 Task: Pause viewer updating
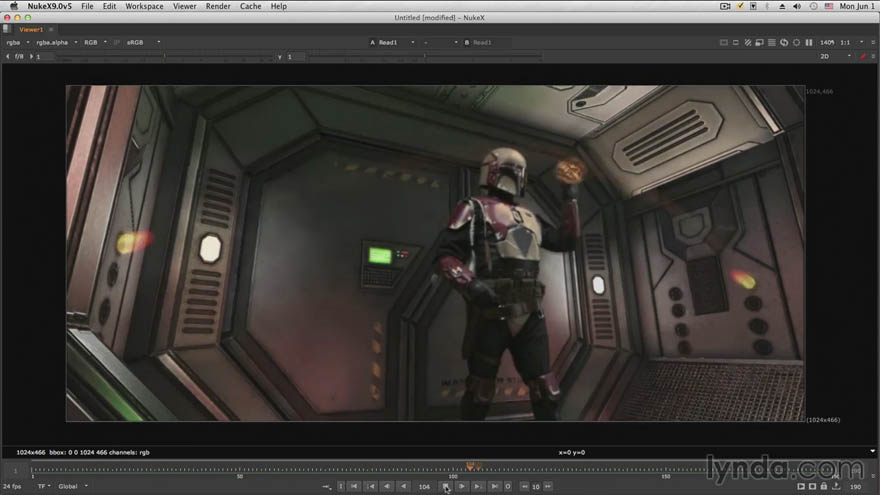click(x=809, y=42)
